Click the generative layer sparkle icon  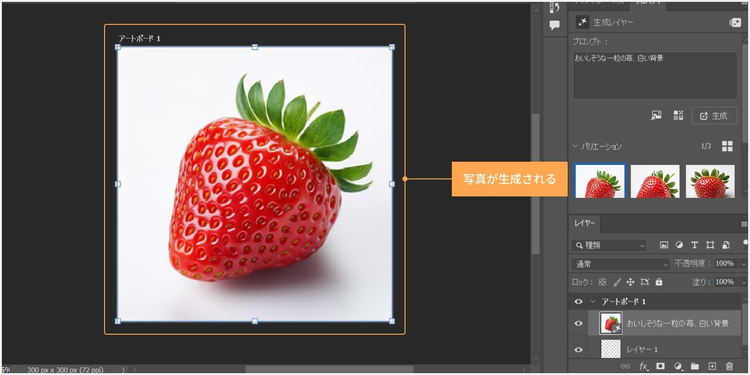(582, 22)
